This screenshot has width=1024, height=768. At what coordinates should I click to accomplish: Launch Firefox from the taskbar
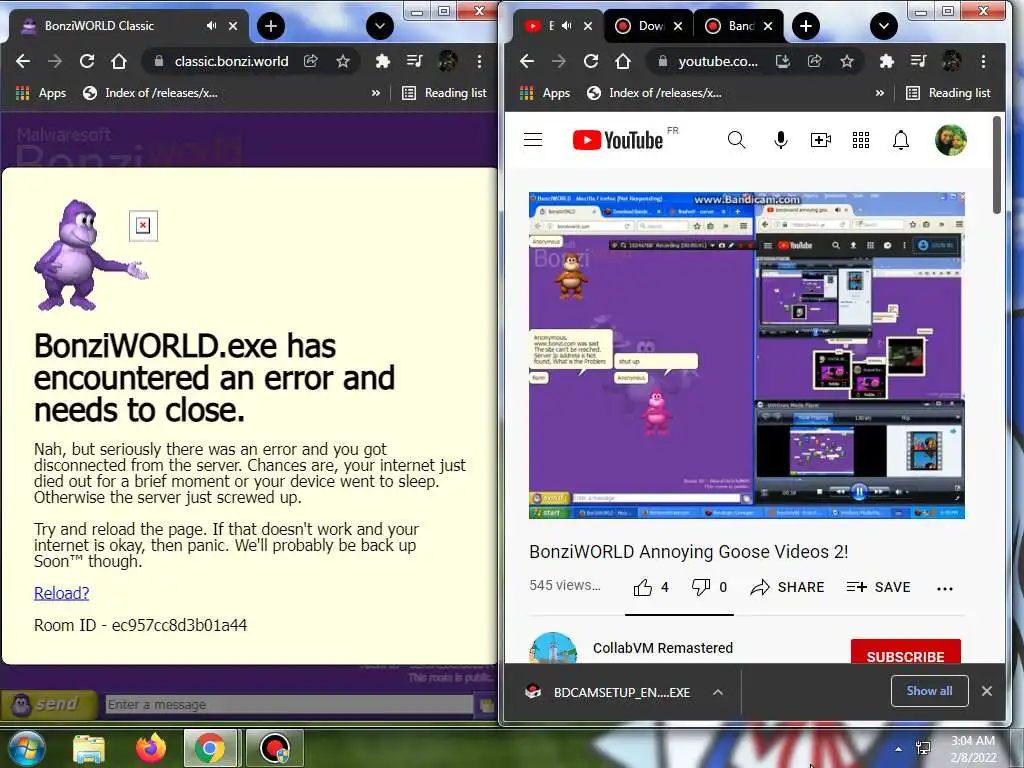click(x=150, y=749)
